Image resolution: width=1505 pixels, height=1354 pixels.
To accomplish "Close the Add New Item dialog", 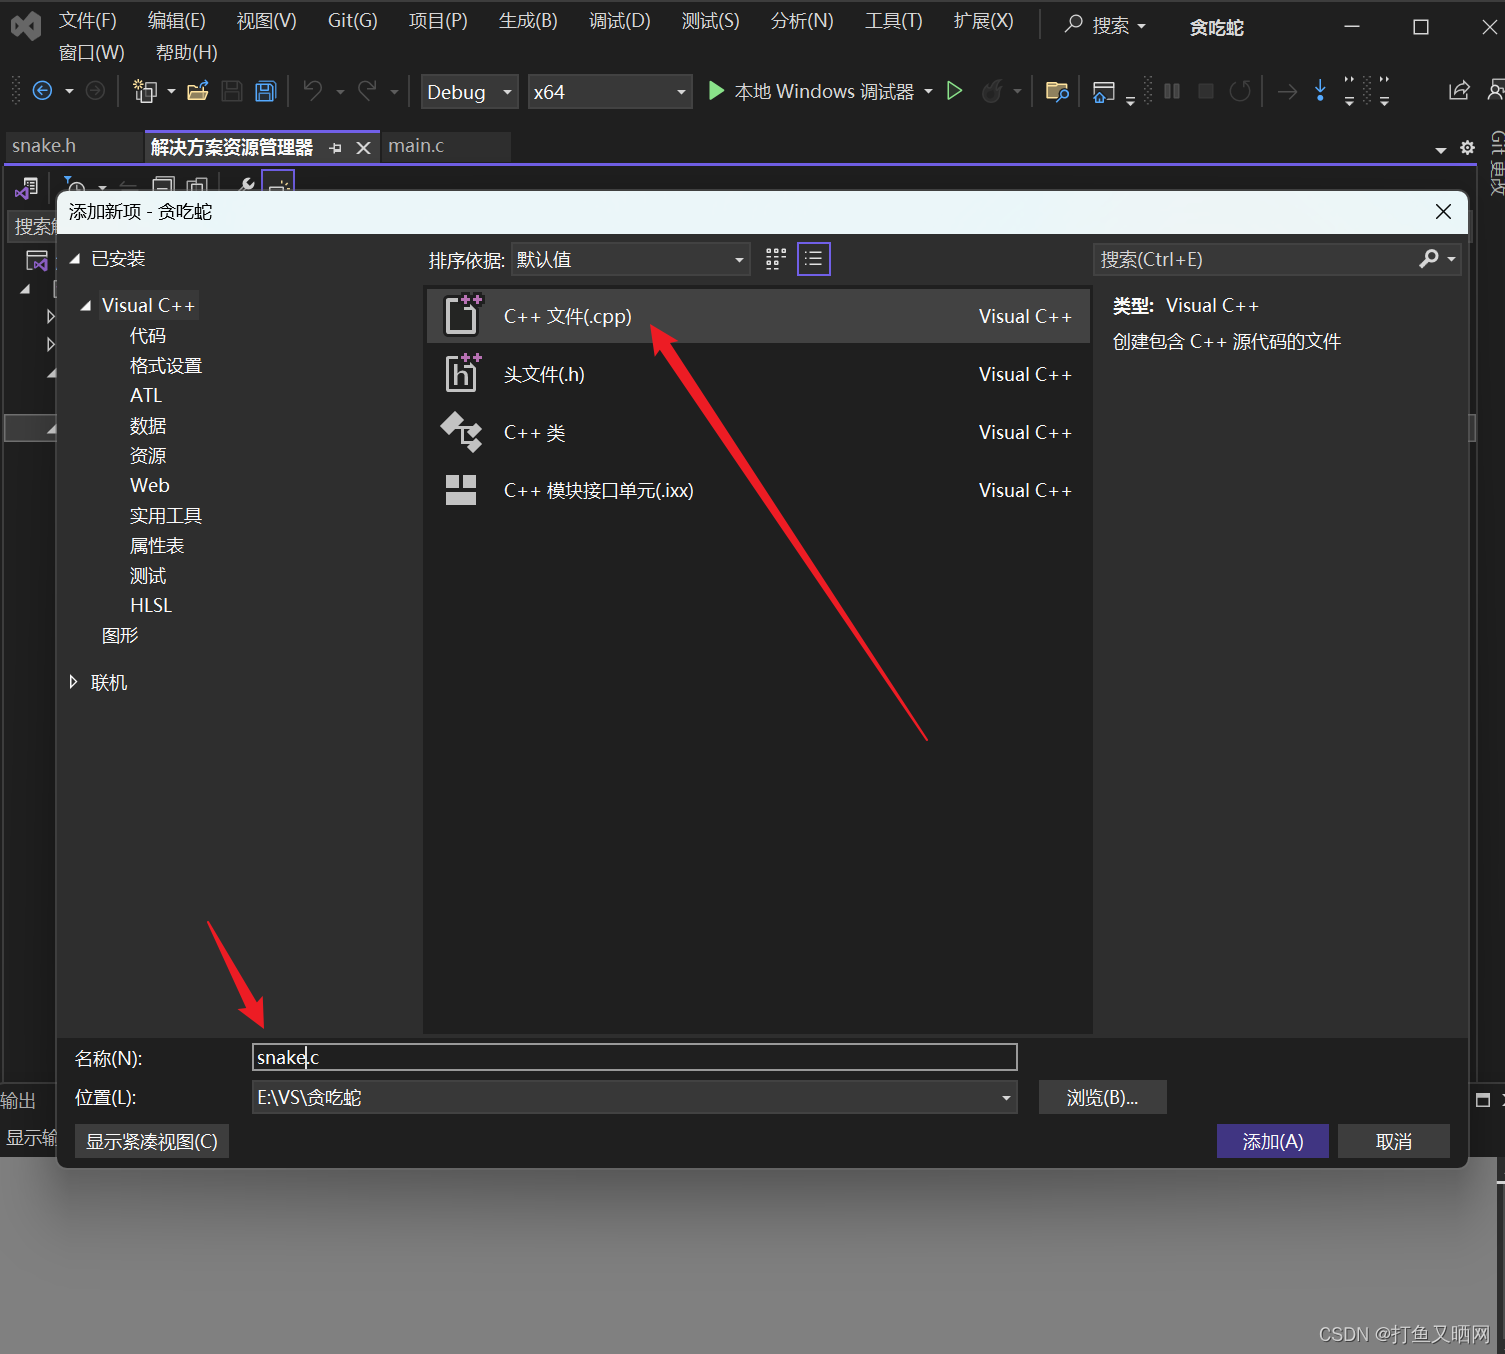I will (1443, 211).
